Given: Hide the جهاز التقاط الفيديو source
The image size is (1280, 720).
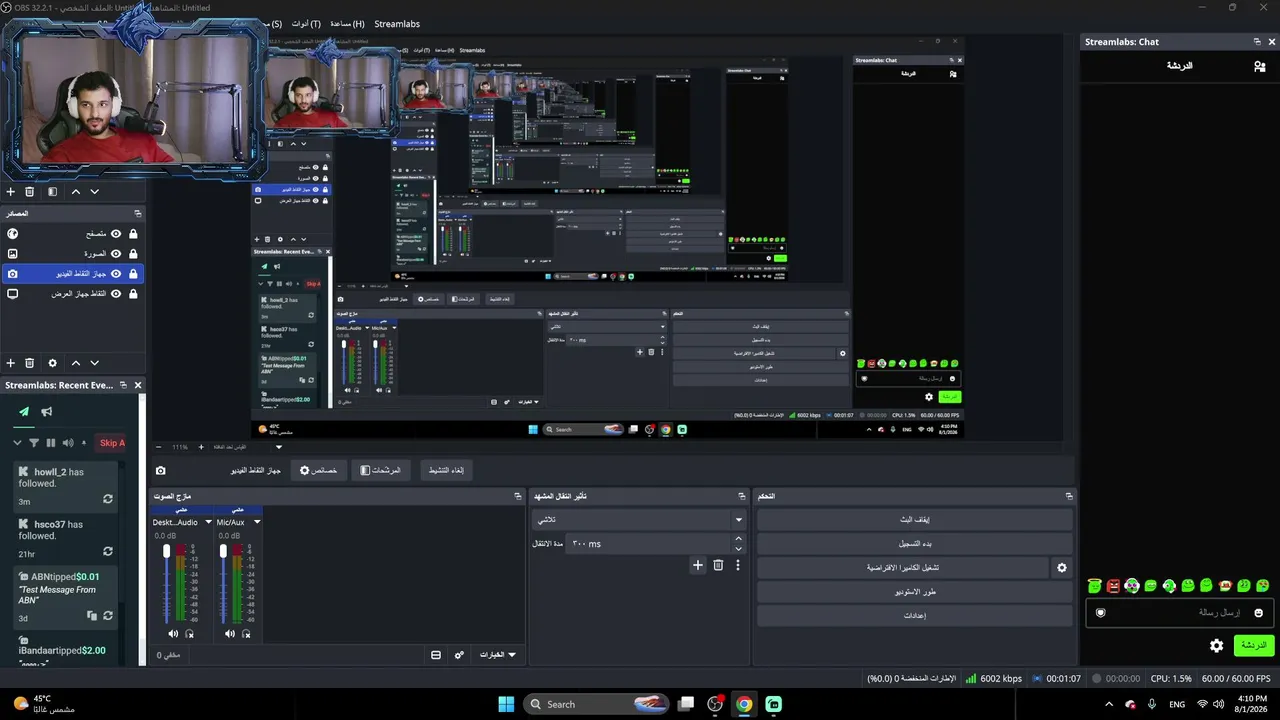Looking at the screenshot, I should [116, 274].
